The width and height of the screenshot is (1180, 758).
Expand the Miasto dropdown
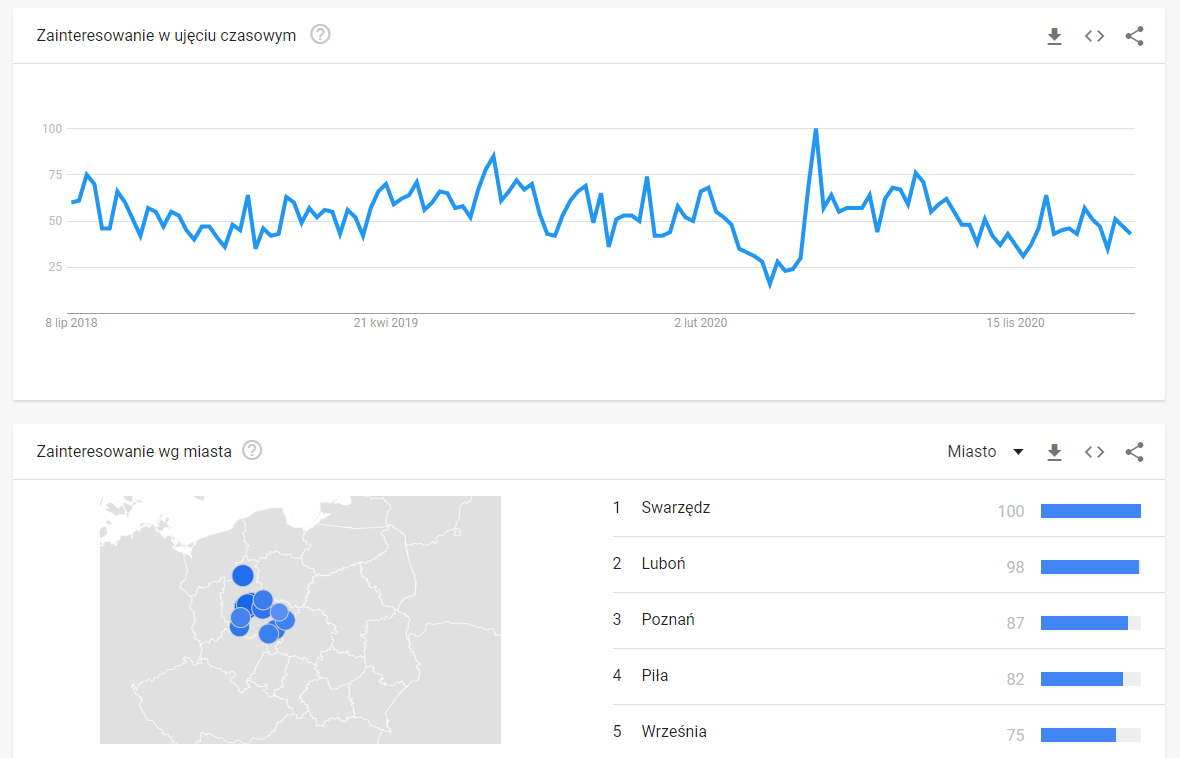(986, 452)
